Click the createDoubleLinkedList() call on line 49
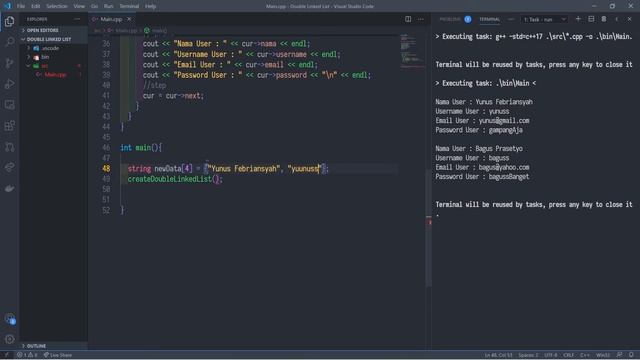 [x=175, y=179]
